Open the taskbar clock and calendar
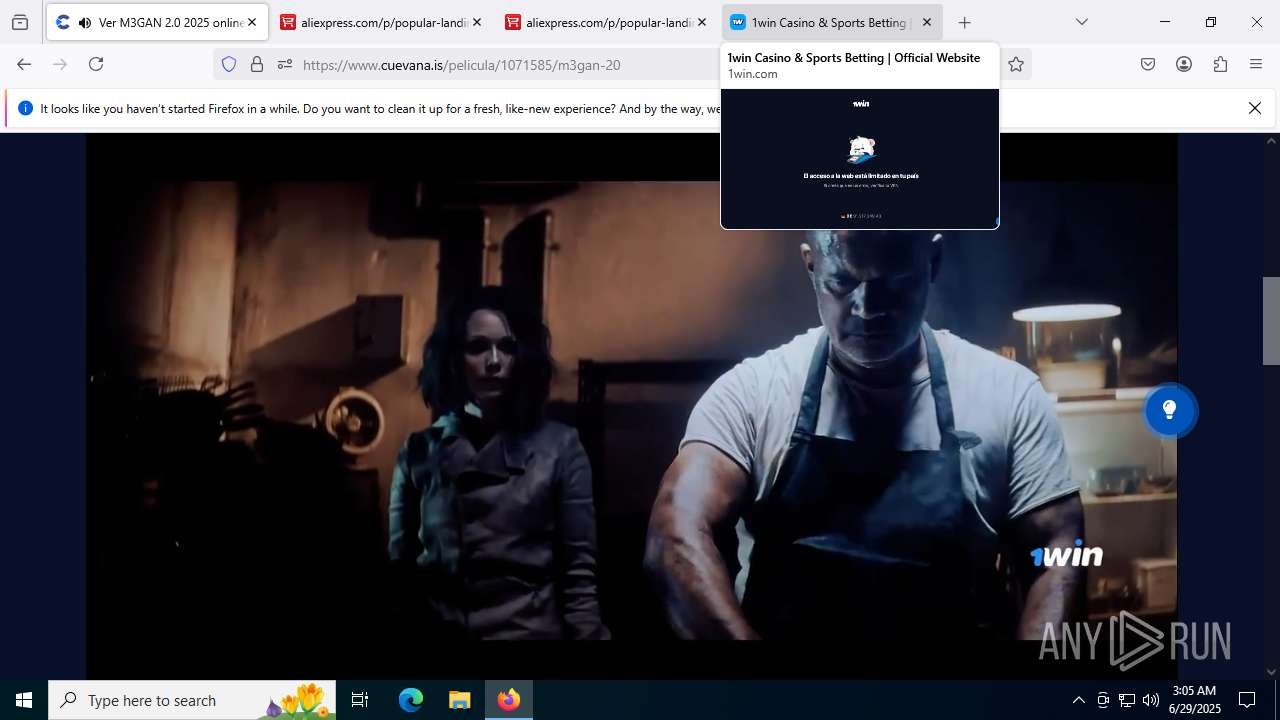1280x720 pixels. [1194, 700]
